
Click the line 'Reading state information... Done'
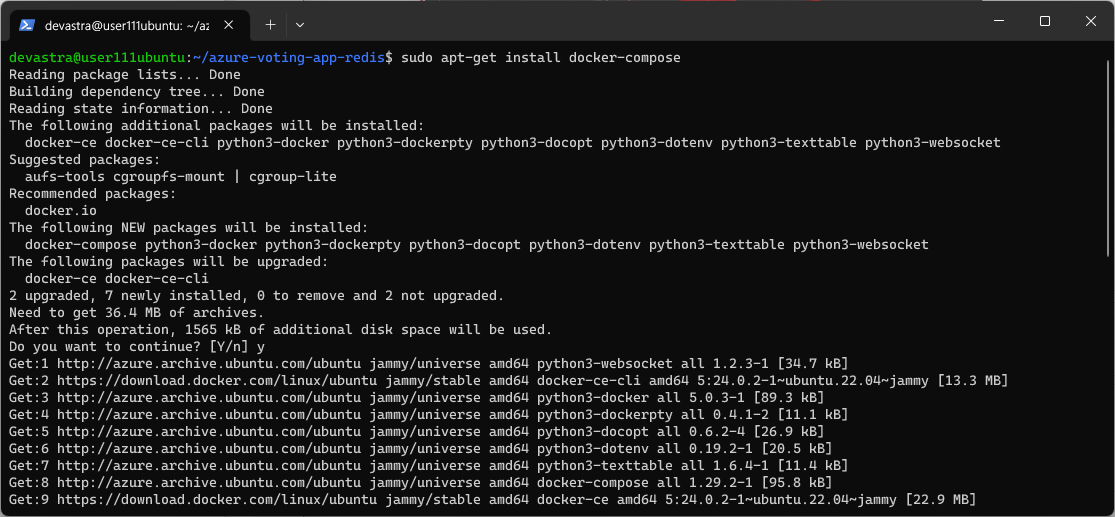[x=141, y=109]
